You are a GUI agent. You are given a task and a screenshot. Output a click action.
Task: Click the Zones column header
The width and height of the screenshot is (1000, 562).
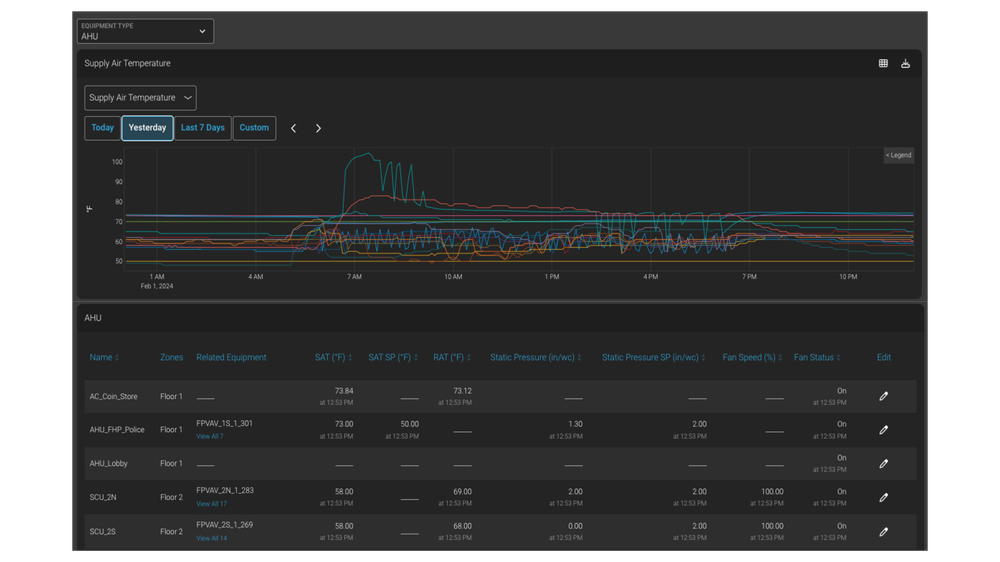click(x=172, y=357)
